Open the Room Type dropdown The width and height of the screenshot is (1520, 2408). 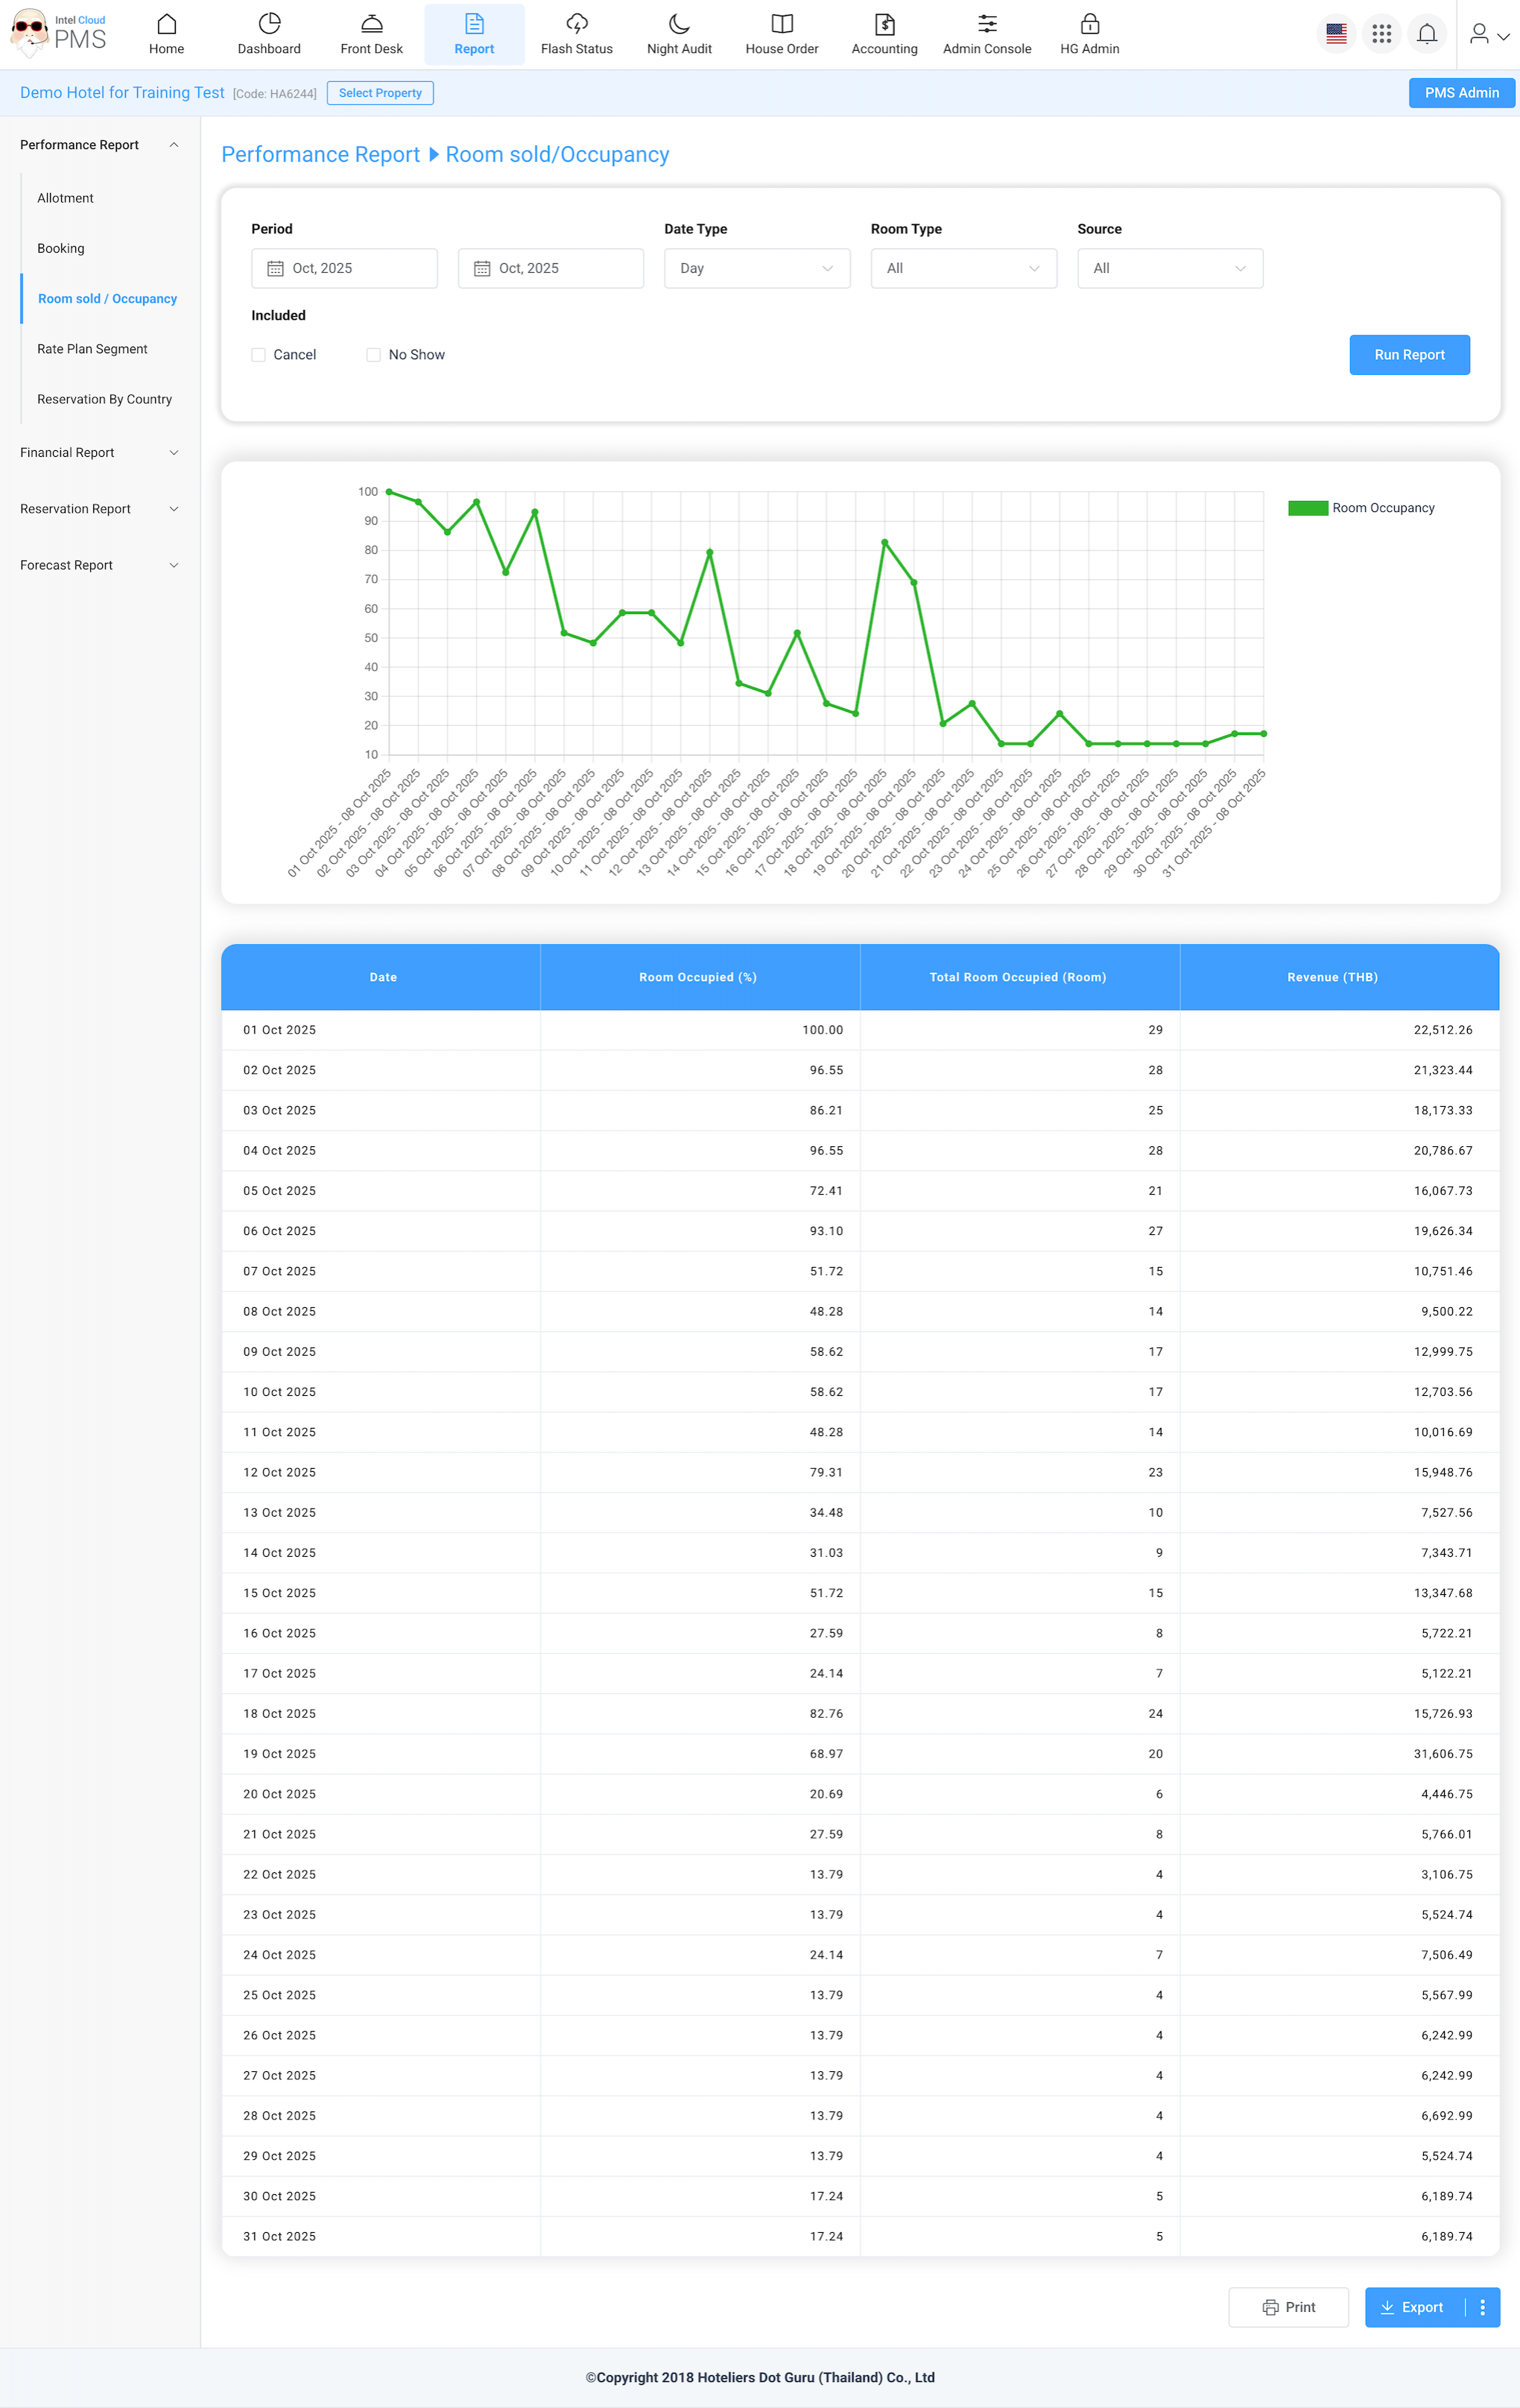(963, 268)
